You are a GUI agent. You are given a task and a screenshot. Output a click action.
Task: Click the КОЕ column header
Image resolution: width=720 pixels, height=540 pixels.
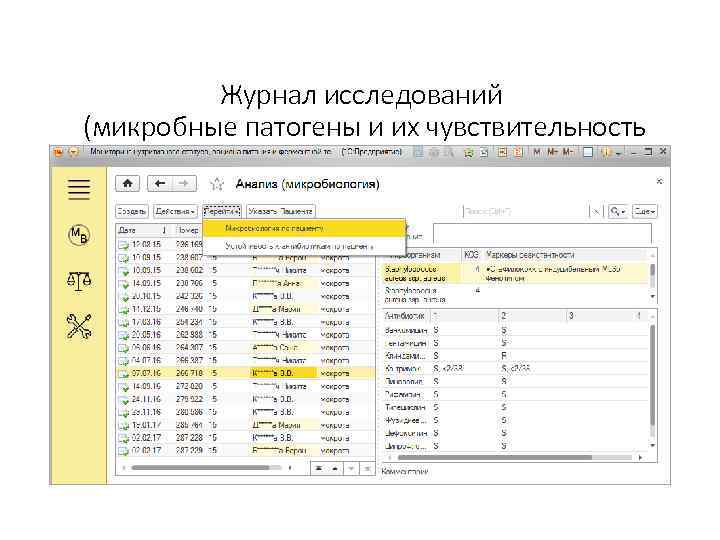pos(471,255)
